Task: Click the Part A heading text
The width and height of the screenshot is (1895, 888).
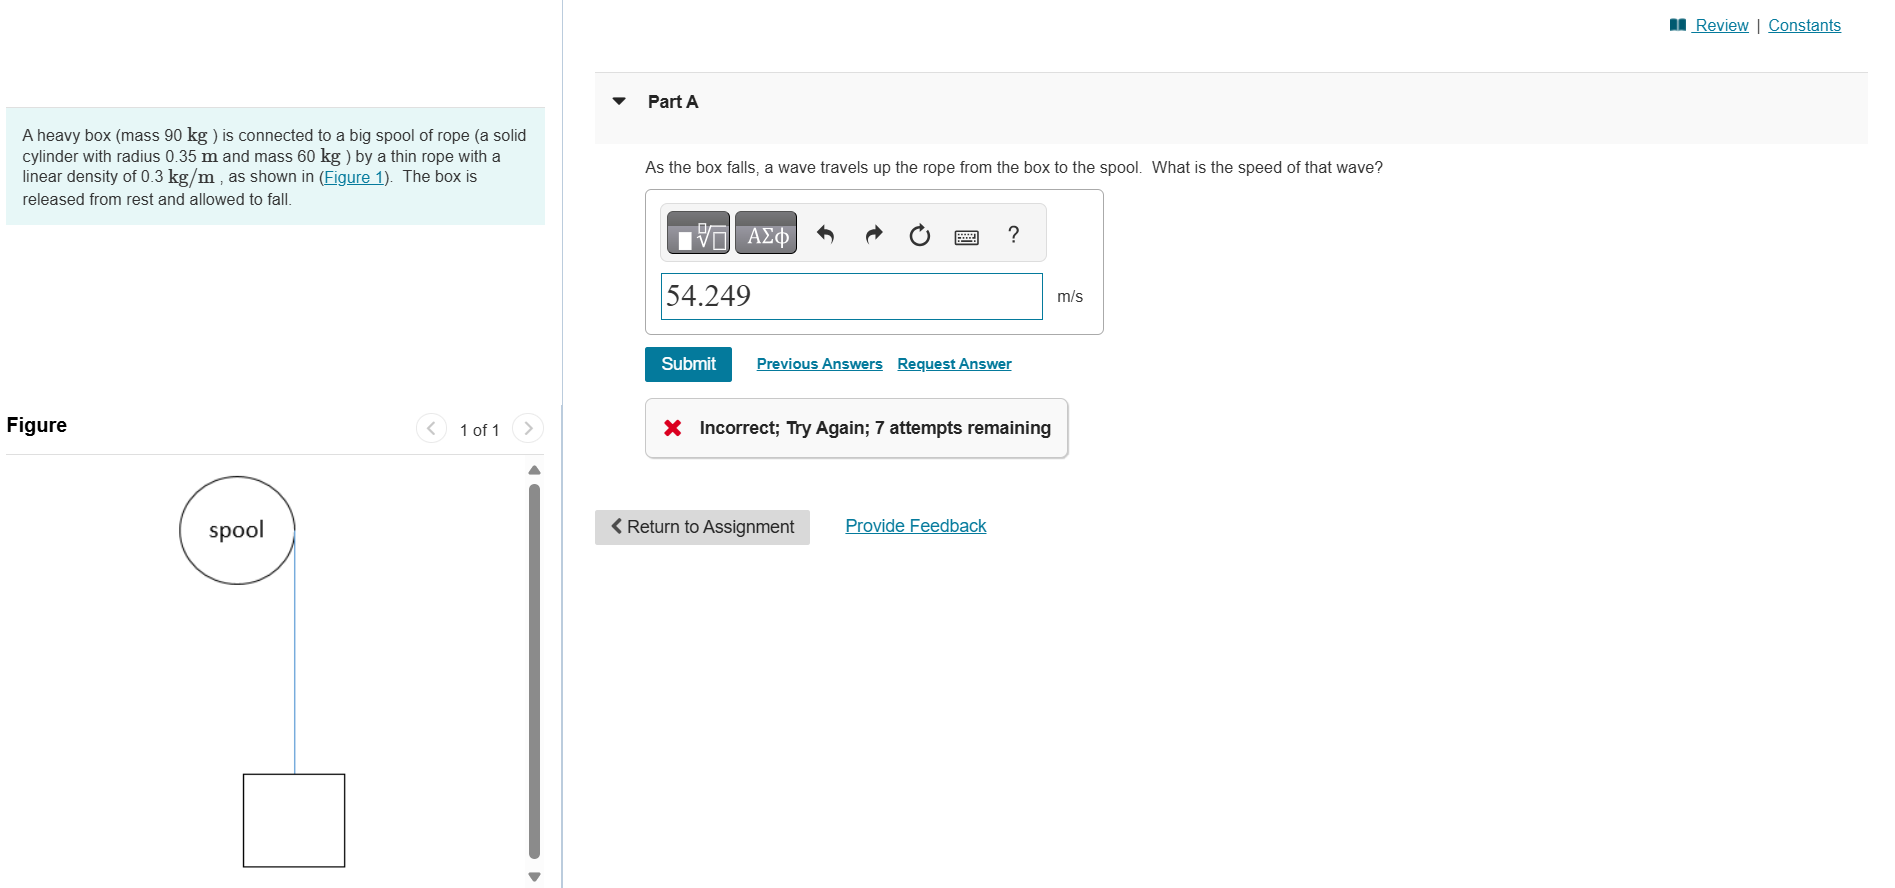Action: pyautogui.click(x=673, y=102)
